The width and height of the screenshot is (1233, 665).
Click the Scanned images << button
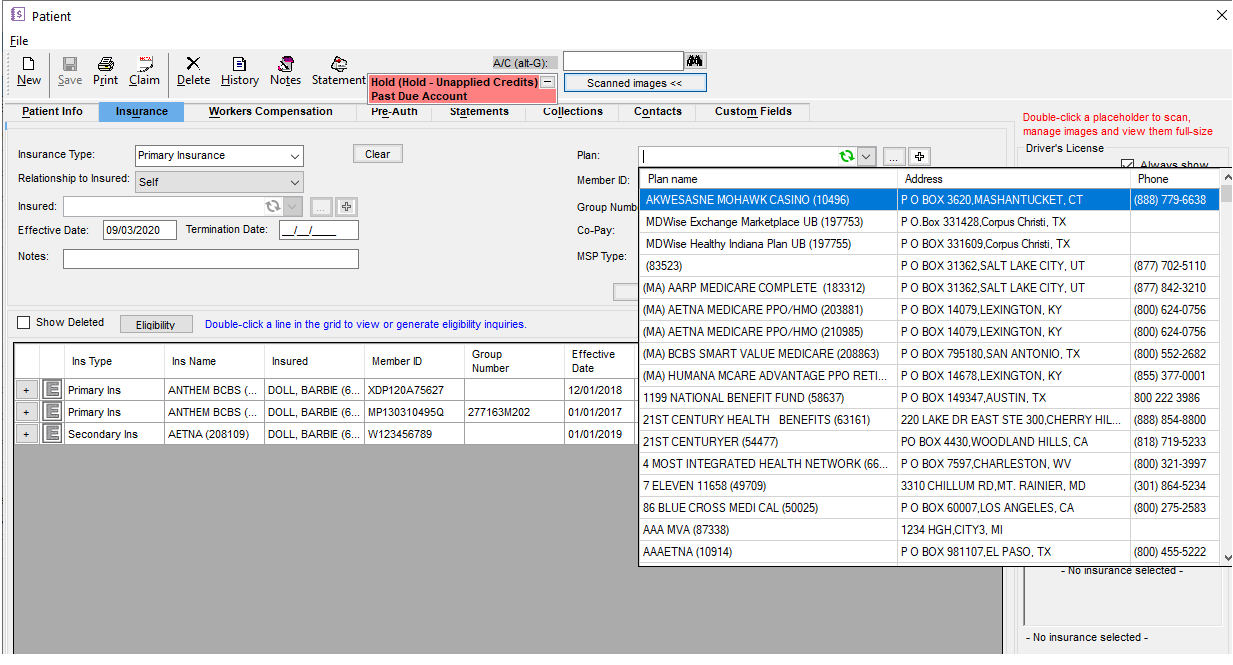[635, 83]
